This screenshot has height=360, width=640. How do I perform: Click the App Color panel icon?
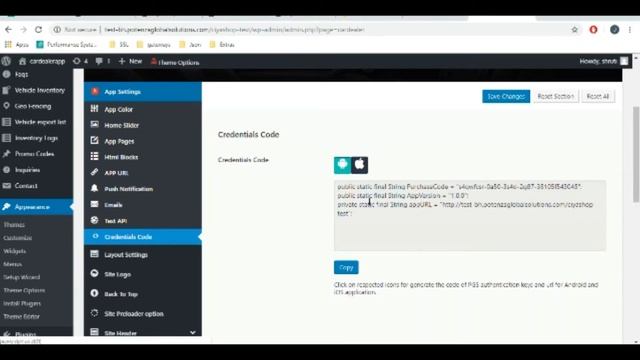(x=94, y=109)
